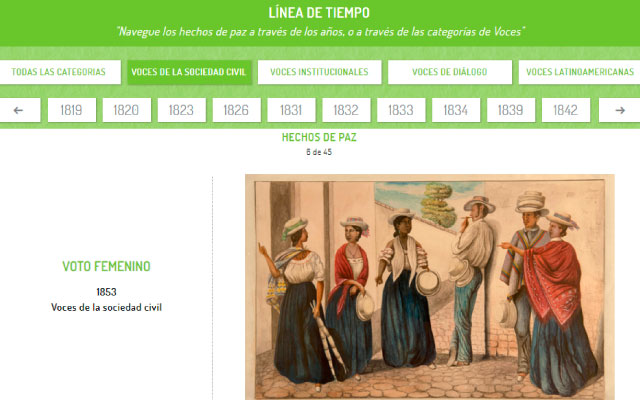Advance years with the right arrow
Image resolution: width=640 pixels, height=400 pixels.
tap(620, 110)
